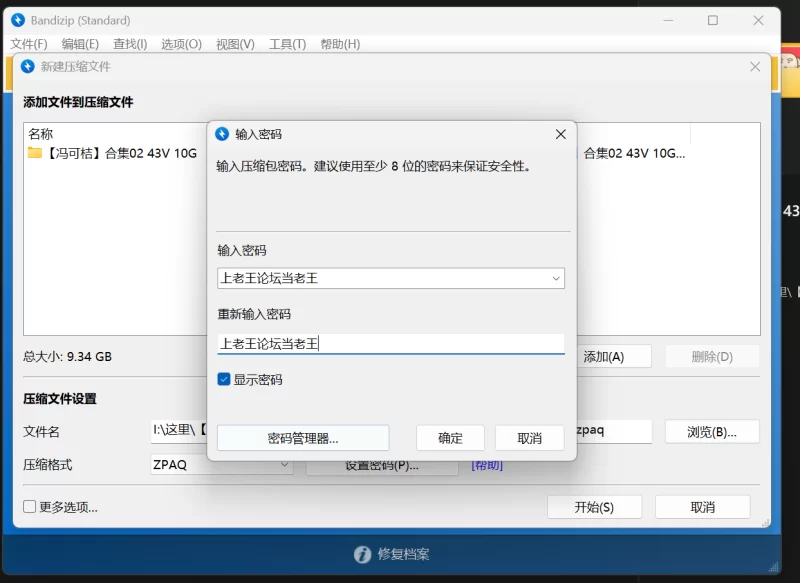Click the Bandizip logo in main title bar
Viewport: 800px width, 583px height.
click(x=18, y=20)
